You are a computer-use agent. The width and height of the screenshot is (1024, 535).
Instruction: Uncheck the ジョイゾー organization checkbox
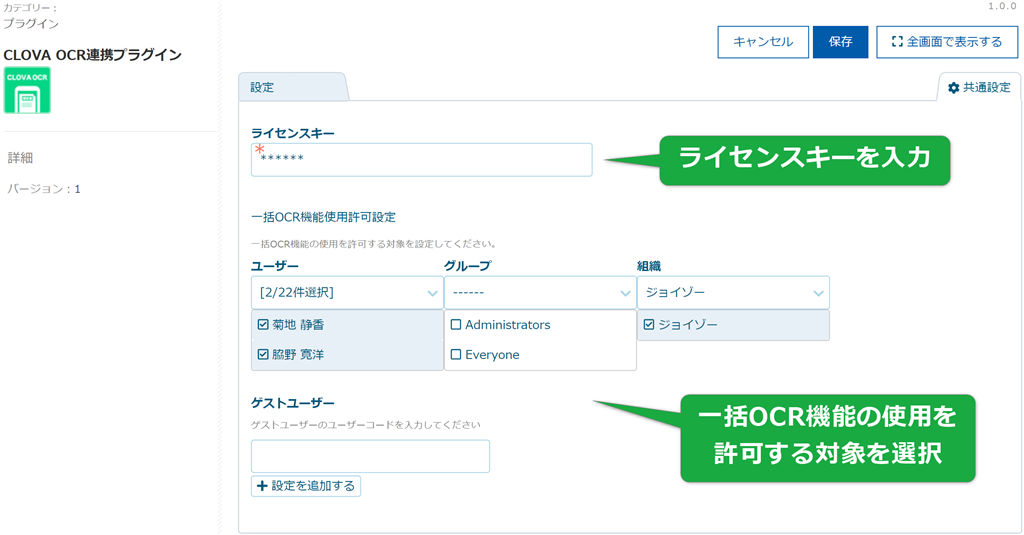648,325
